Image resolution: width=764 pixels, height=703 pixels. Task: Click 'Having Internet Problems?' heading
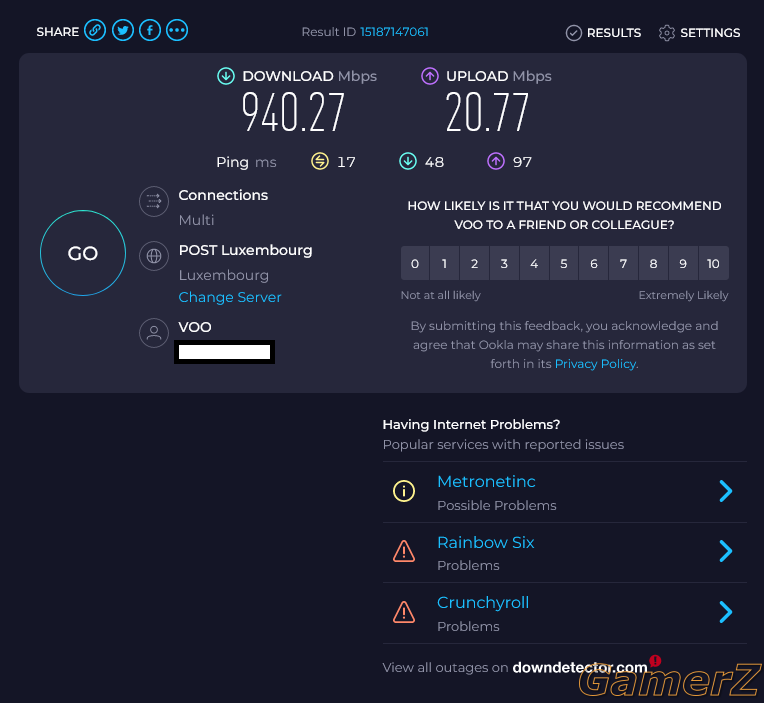click(x=471, y=425)
